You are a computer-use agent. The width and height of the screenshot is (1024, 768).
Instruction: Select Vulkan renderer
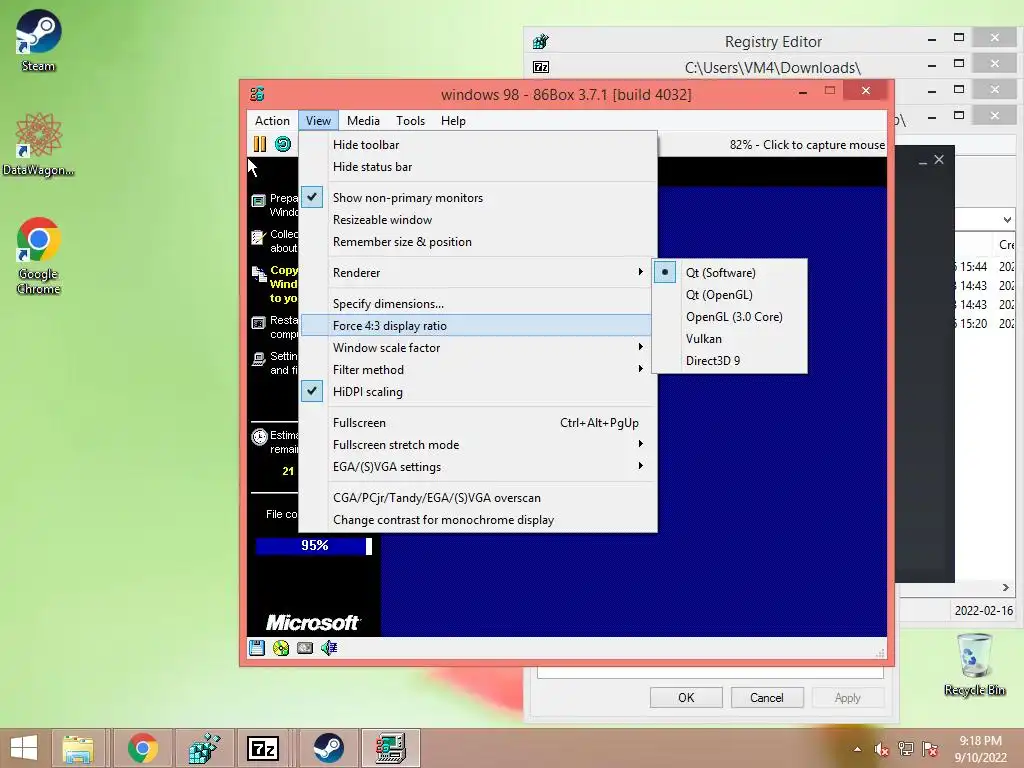tap(729, 339)
